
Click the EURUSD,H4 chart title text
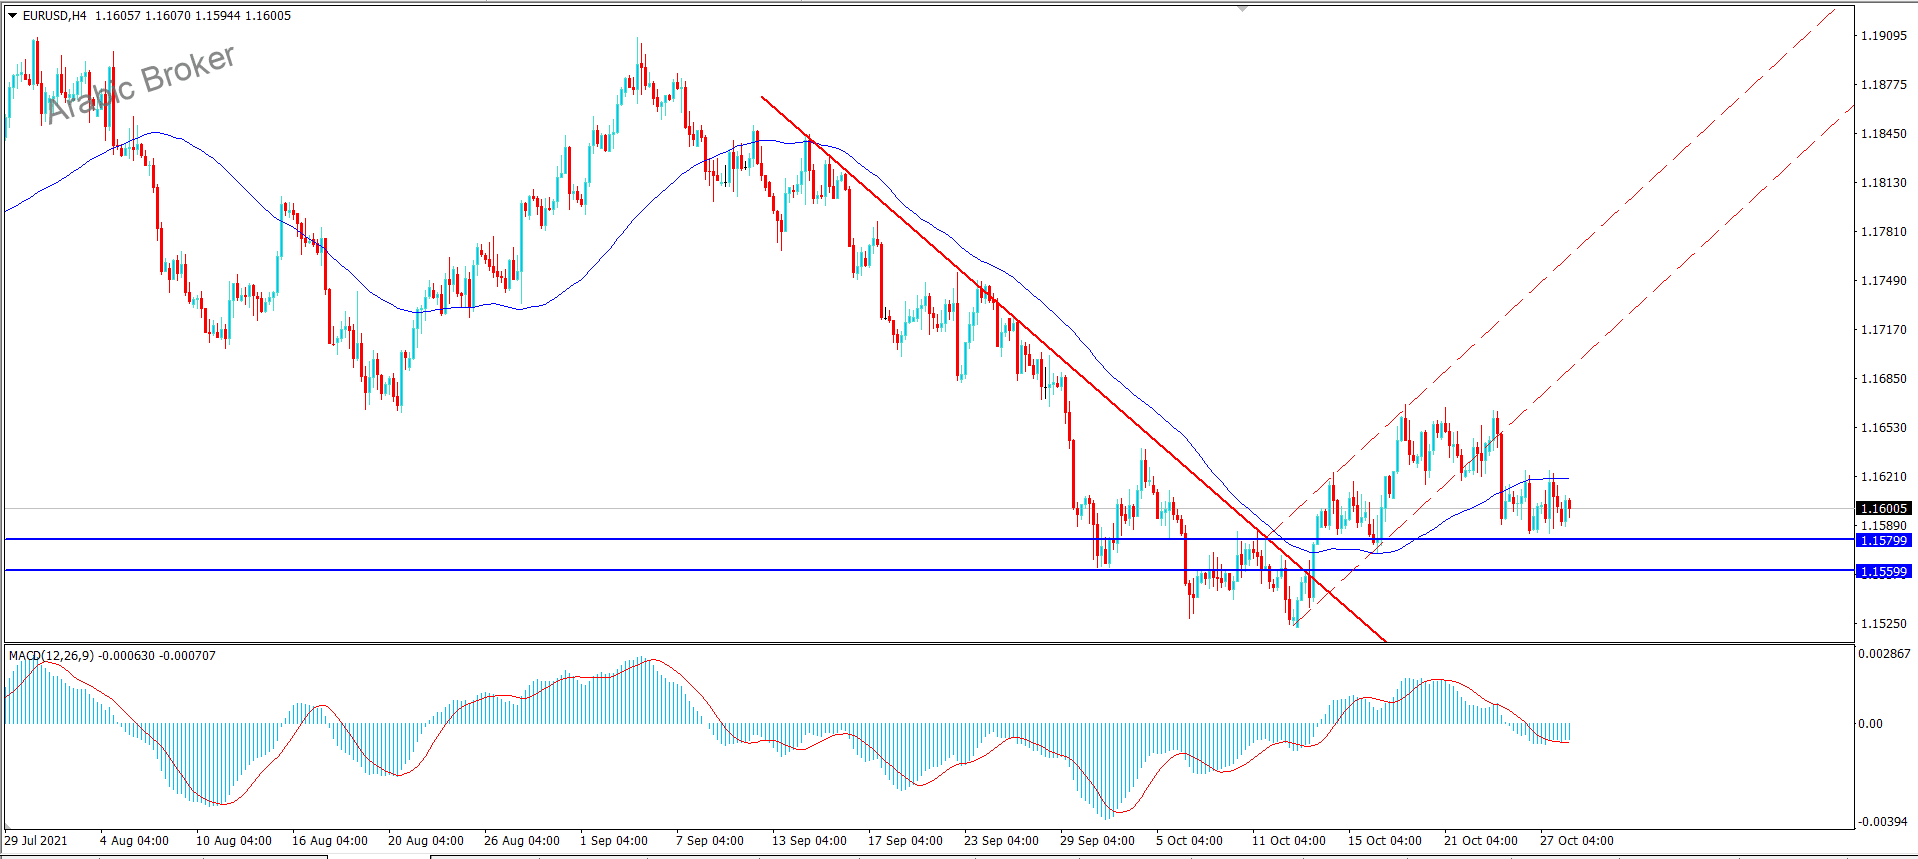tap(55, 16)
